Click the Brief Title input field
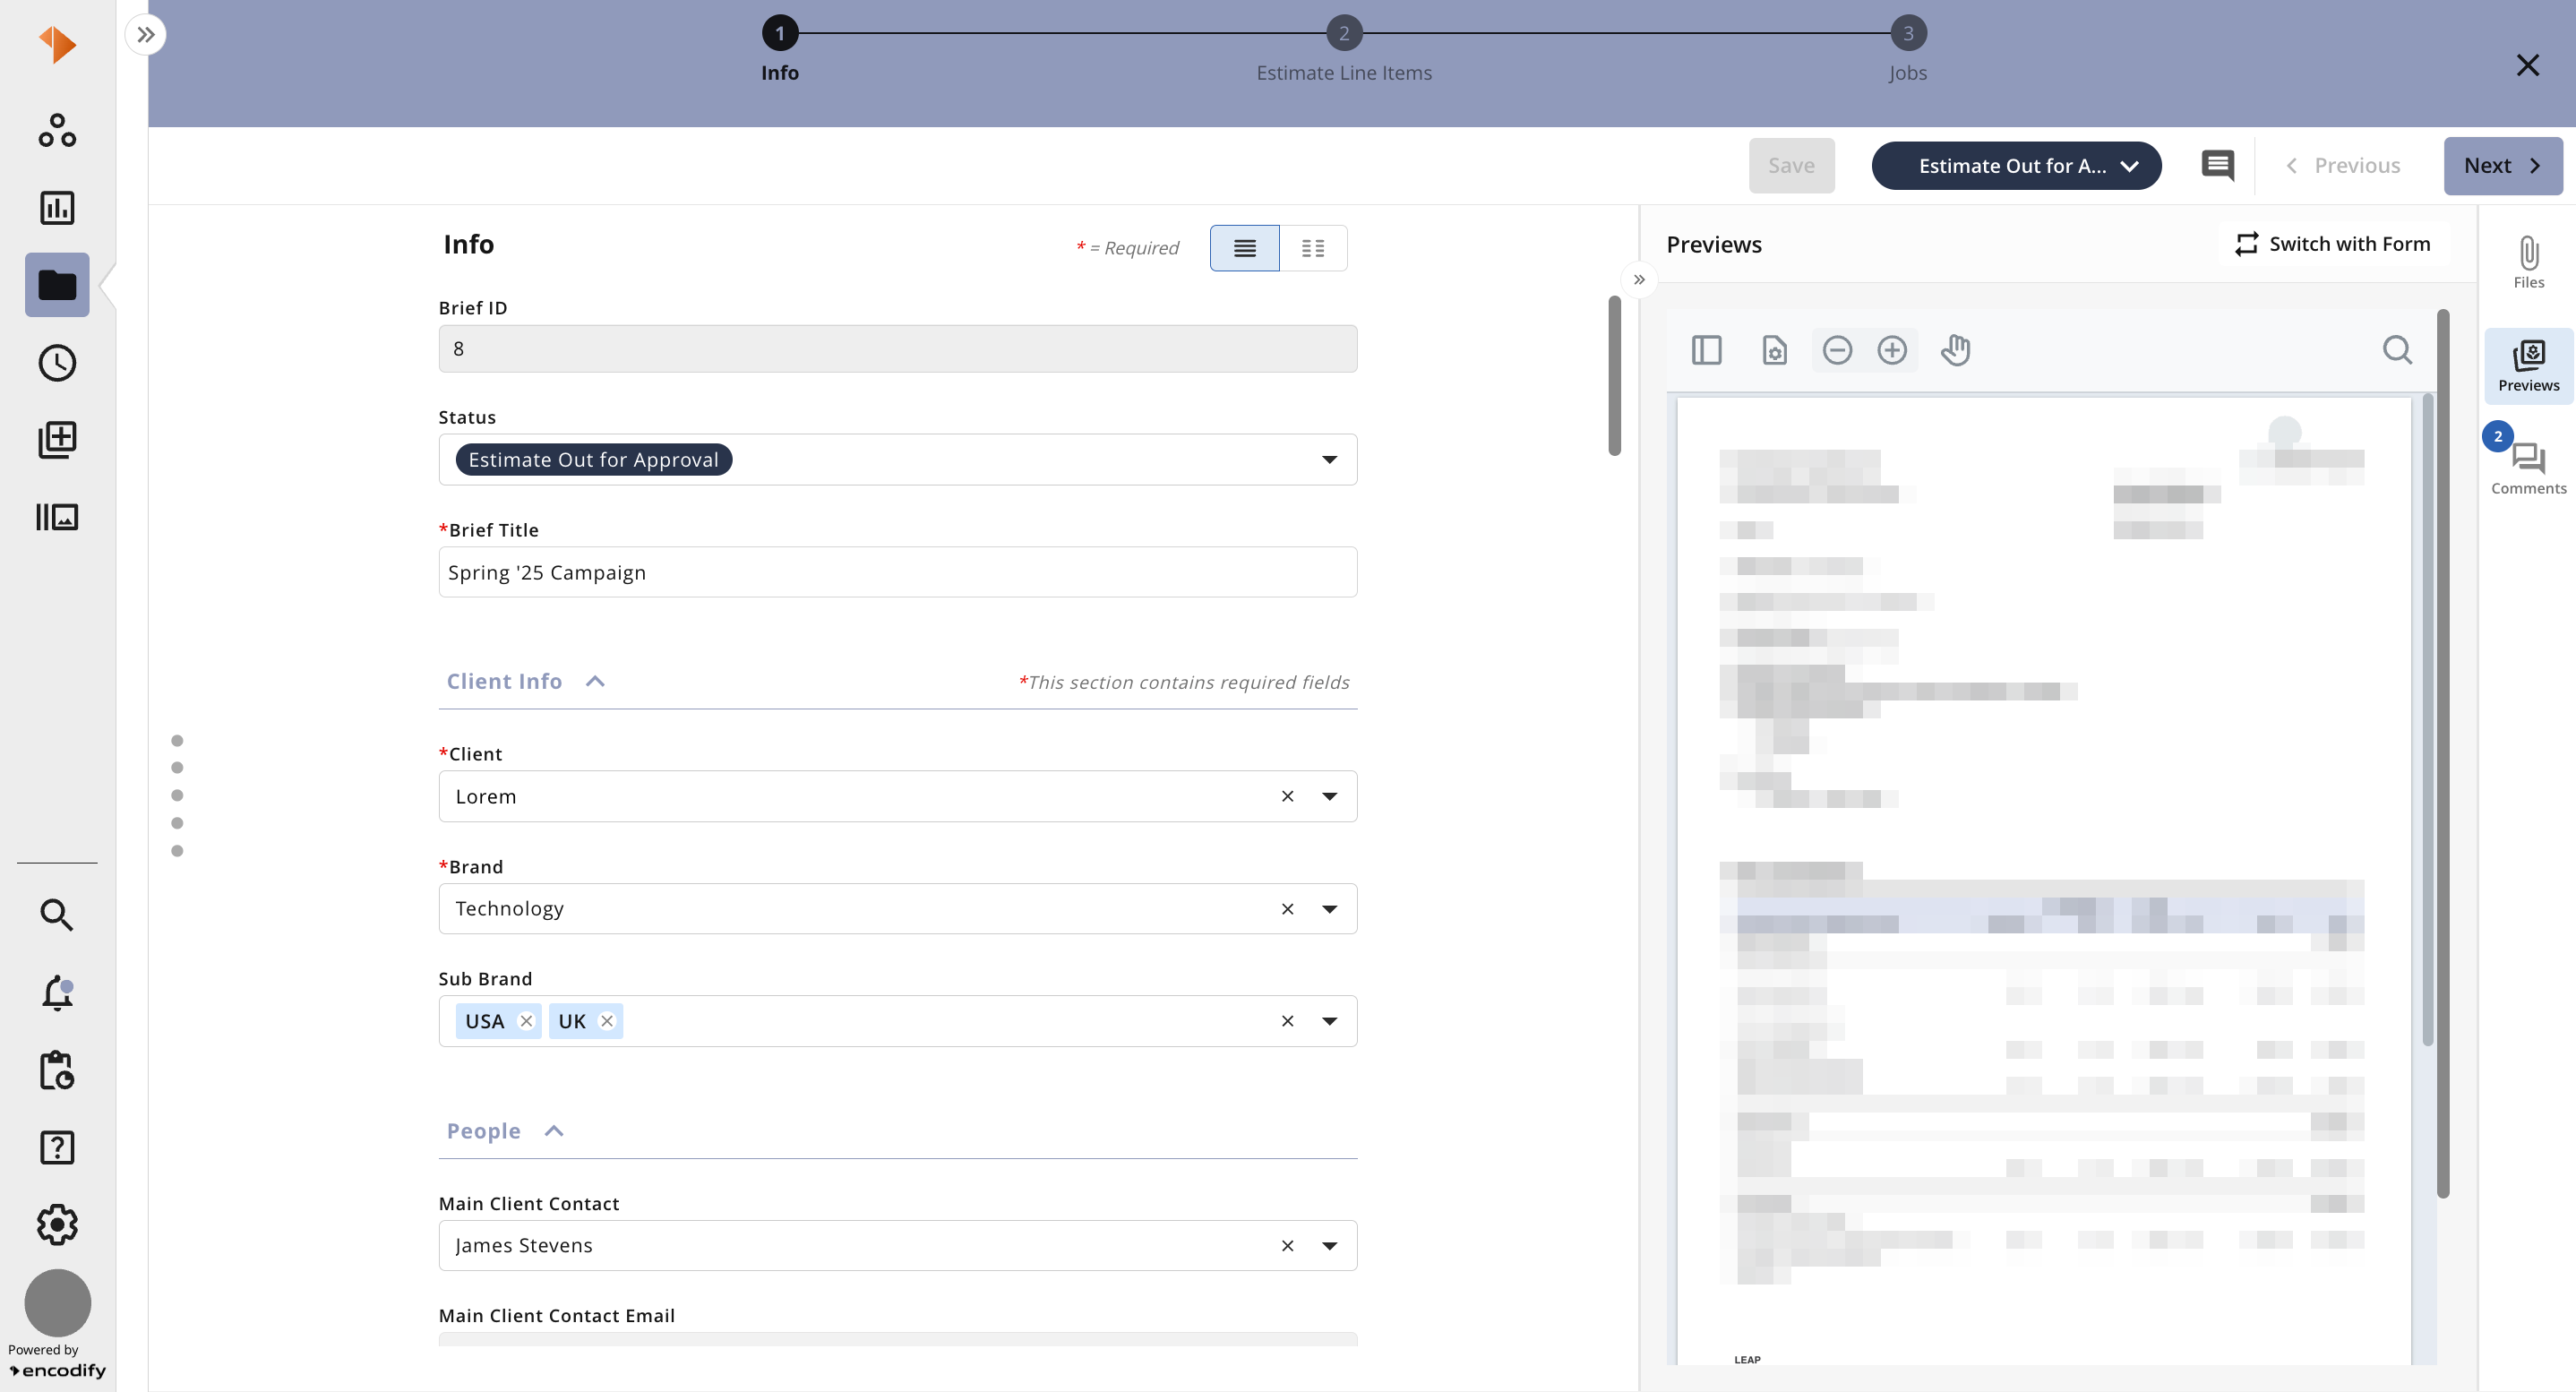The height and width of the screenshot is (1392, 2576). (897, 572)
